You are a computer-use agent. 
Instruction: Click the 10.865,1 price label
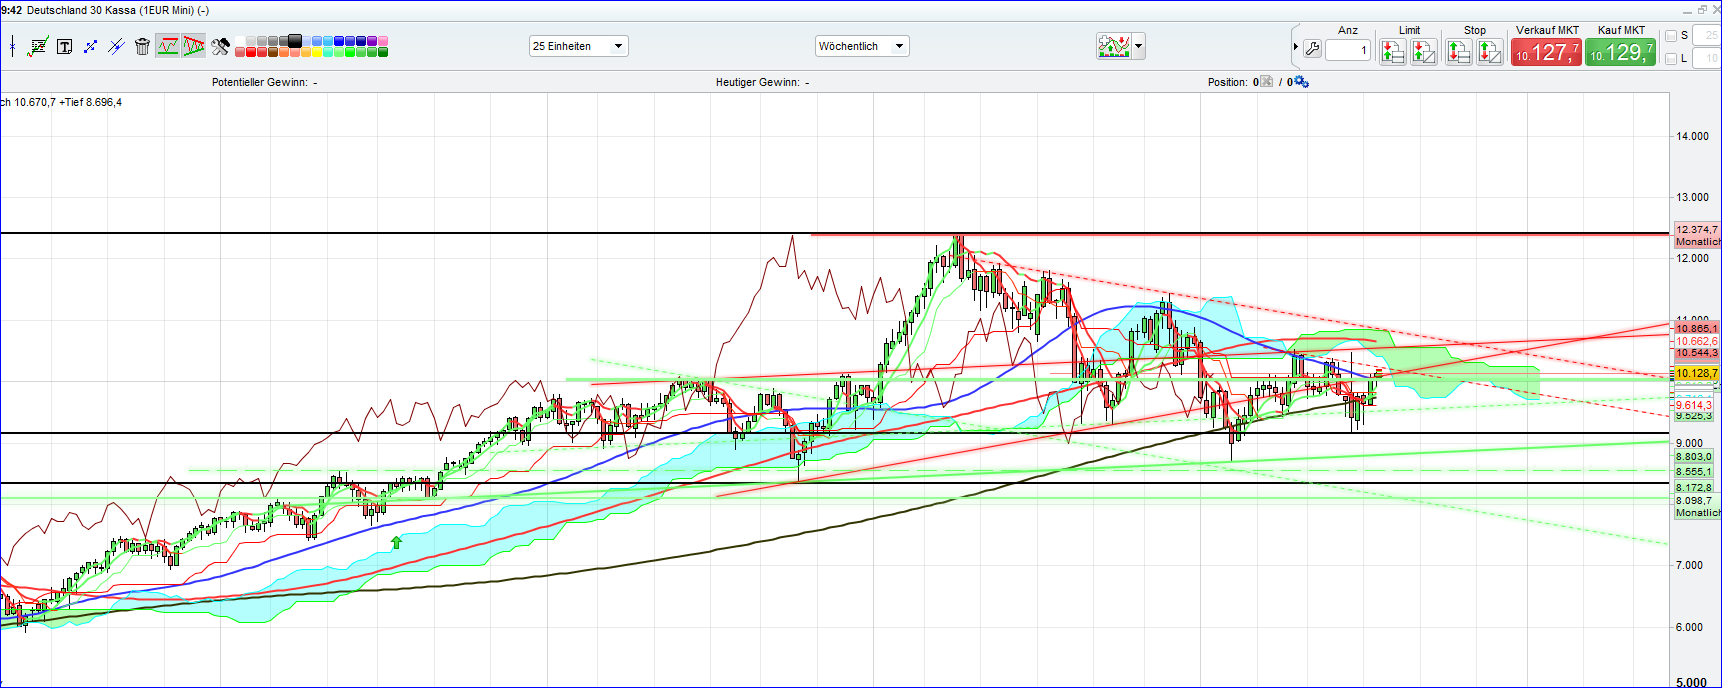point(1697,328)
